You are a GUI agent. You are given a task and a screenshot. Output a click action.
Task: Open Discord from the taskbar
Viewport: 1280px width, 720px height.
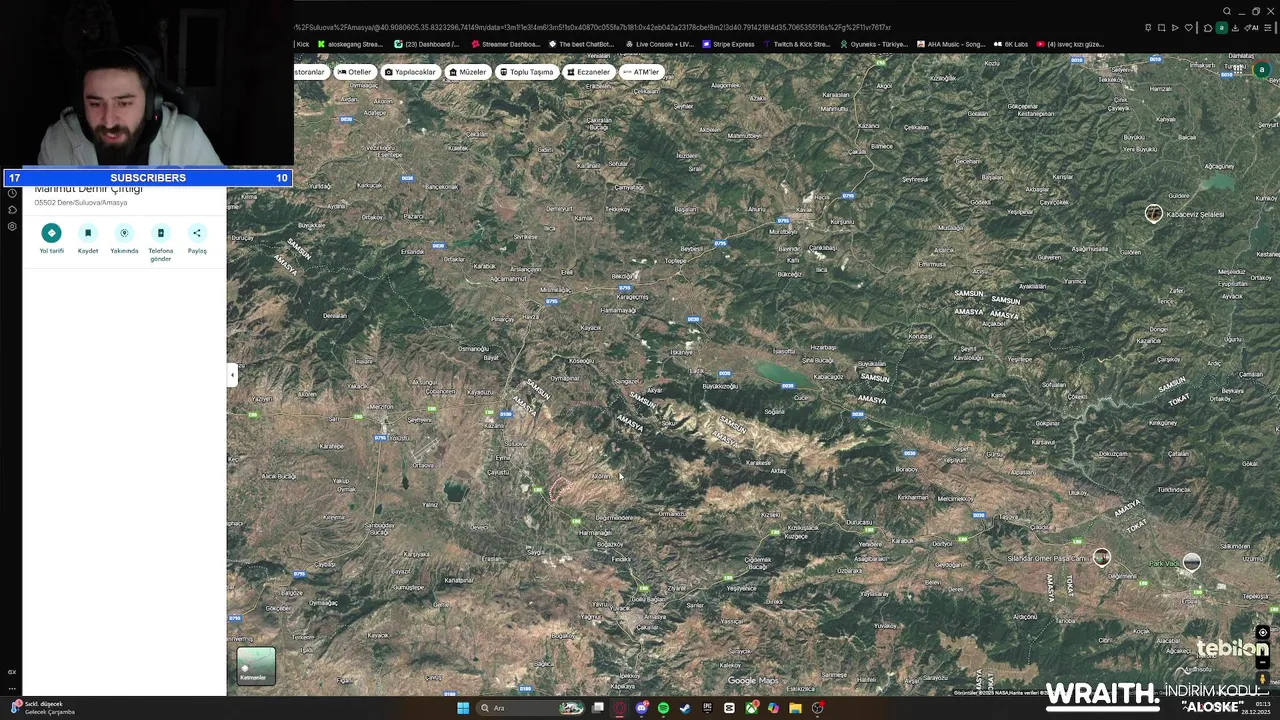[x=642, y=708]
